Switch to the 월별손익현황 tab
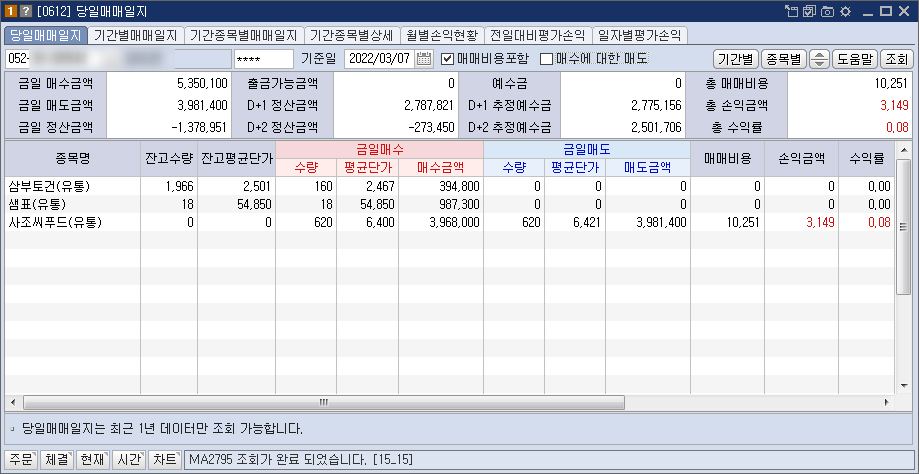Viewport: 919px width, 474px height. click(x=443, y=35)
